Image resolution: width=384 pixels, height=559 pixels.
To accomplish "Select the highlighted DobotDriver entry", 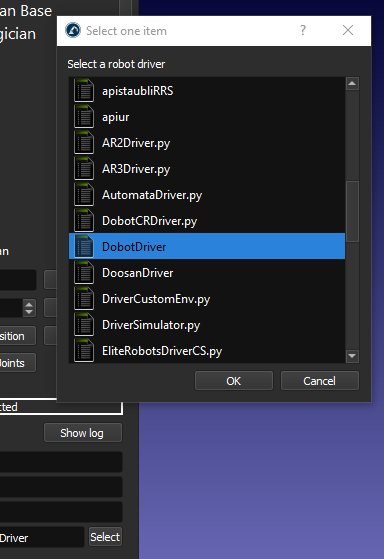I will pos(207,247).
